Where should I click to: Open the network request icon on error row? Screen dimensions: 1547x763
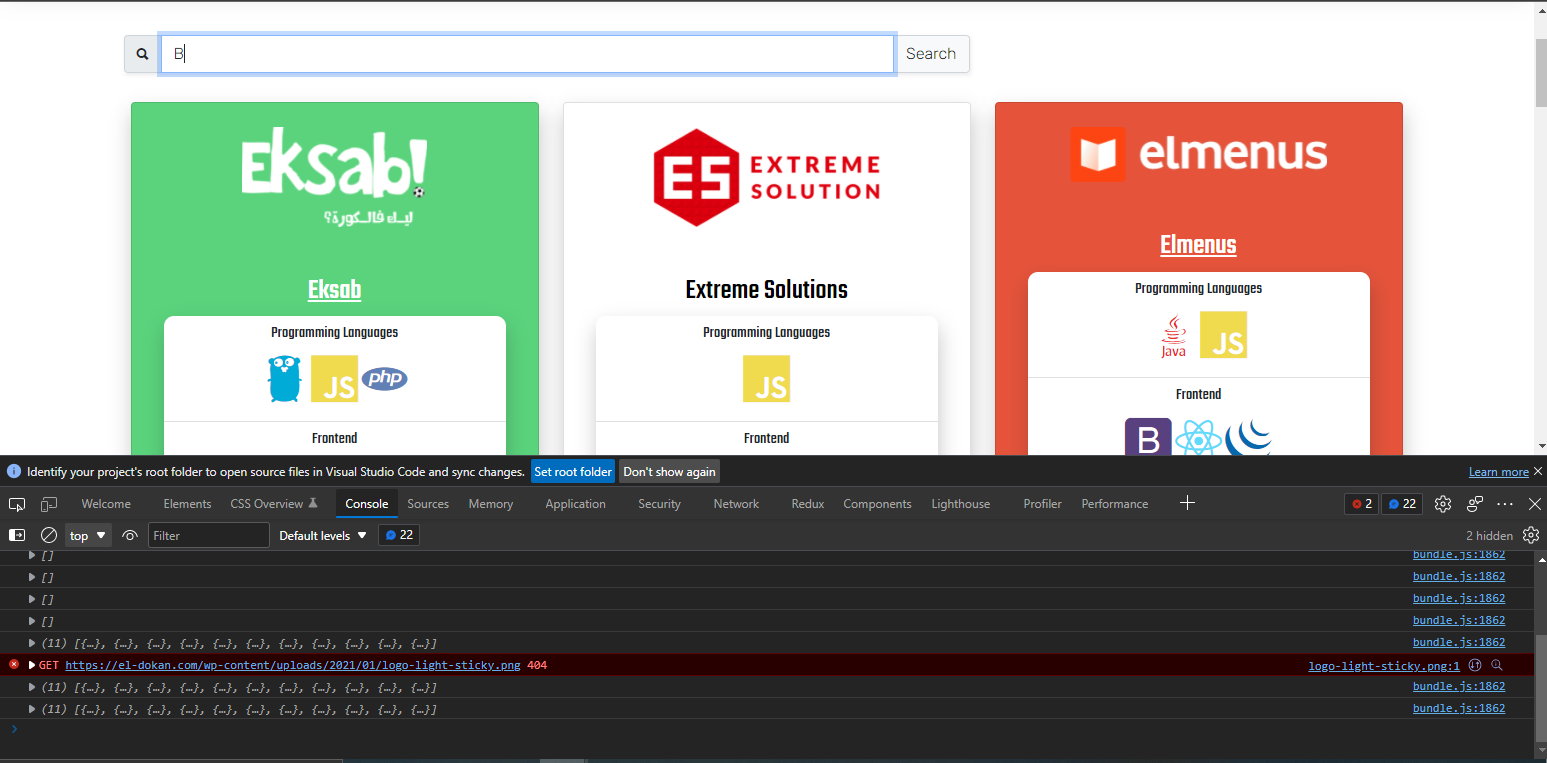(1475, 665)
